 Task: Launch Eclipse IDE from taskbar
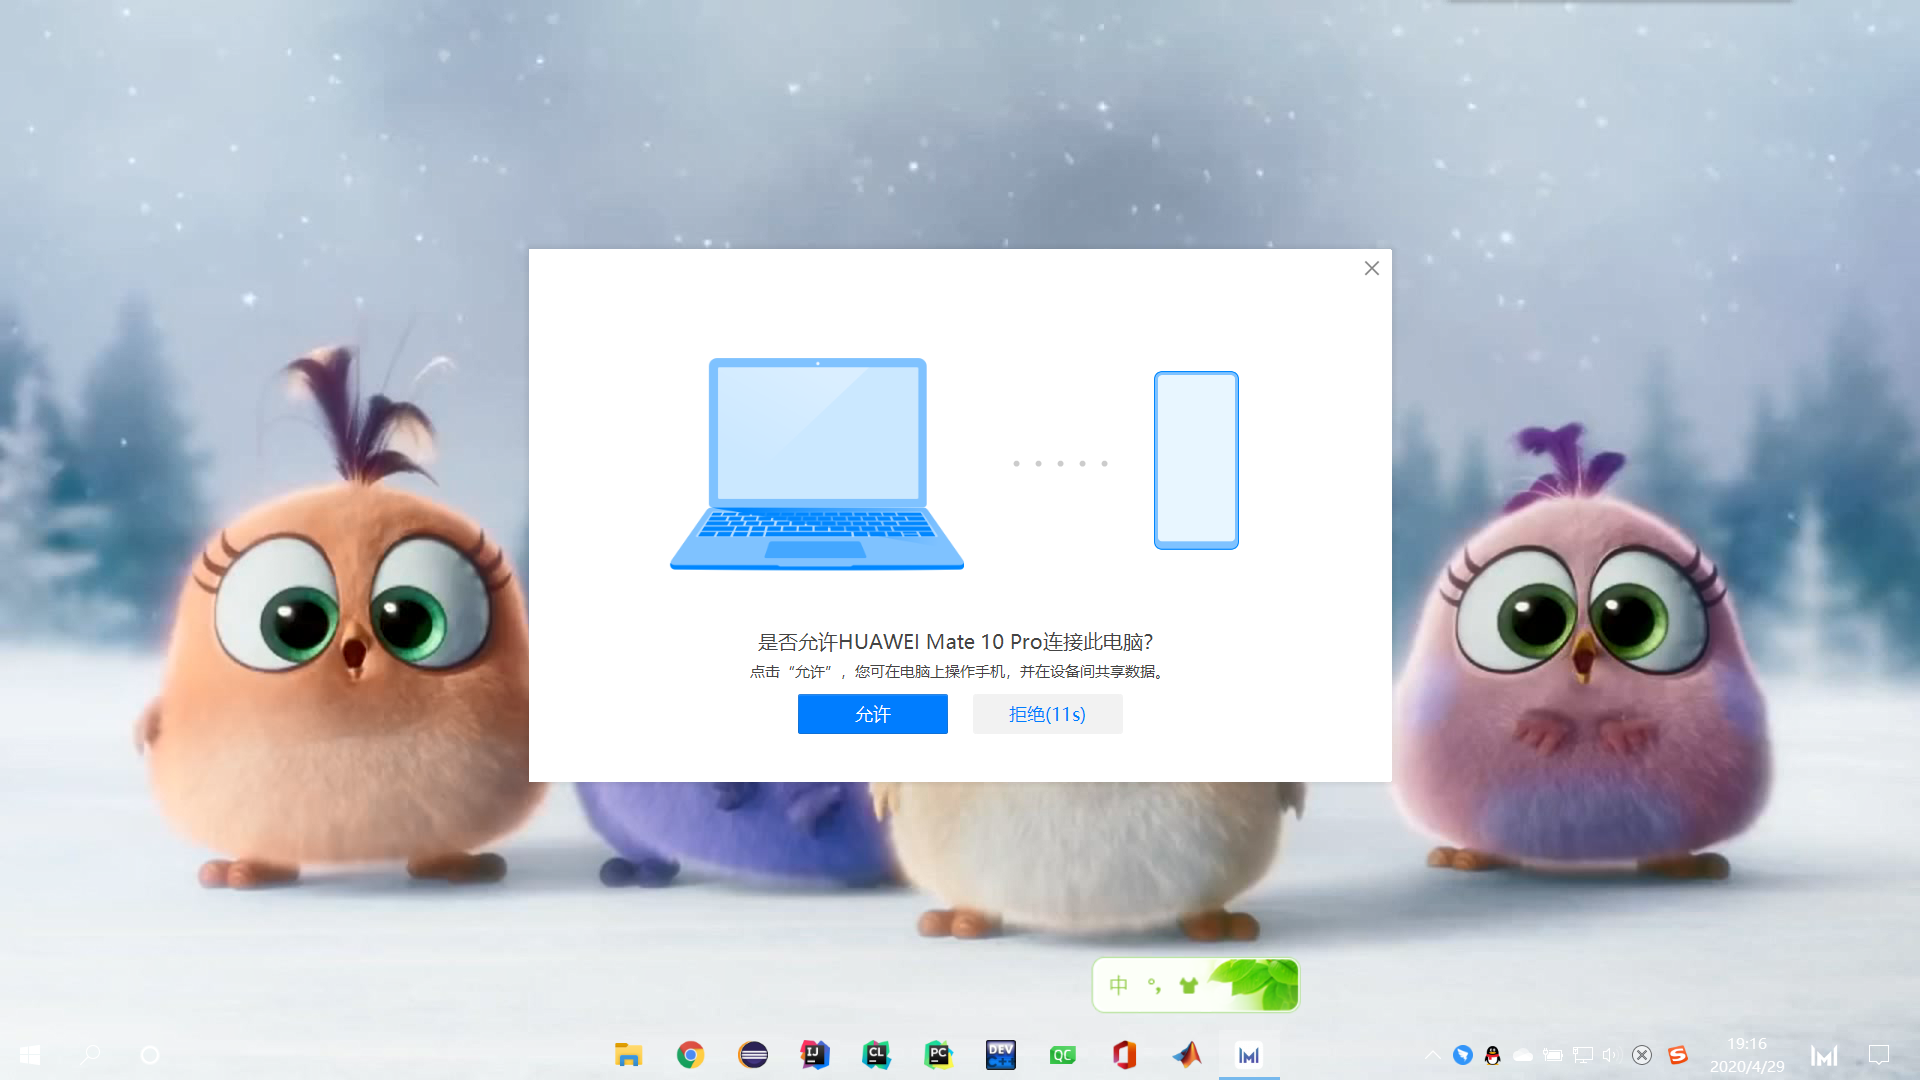[753, 1055]
